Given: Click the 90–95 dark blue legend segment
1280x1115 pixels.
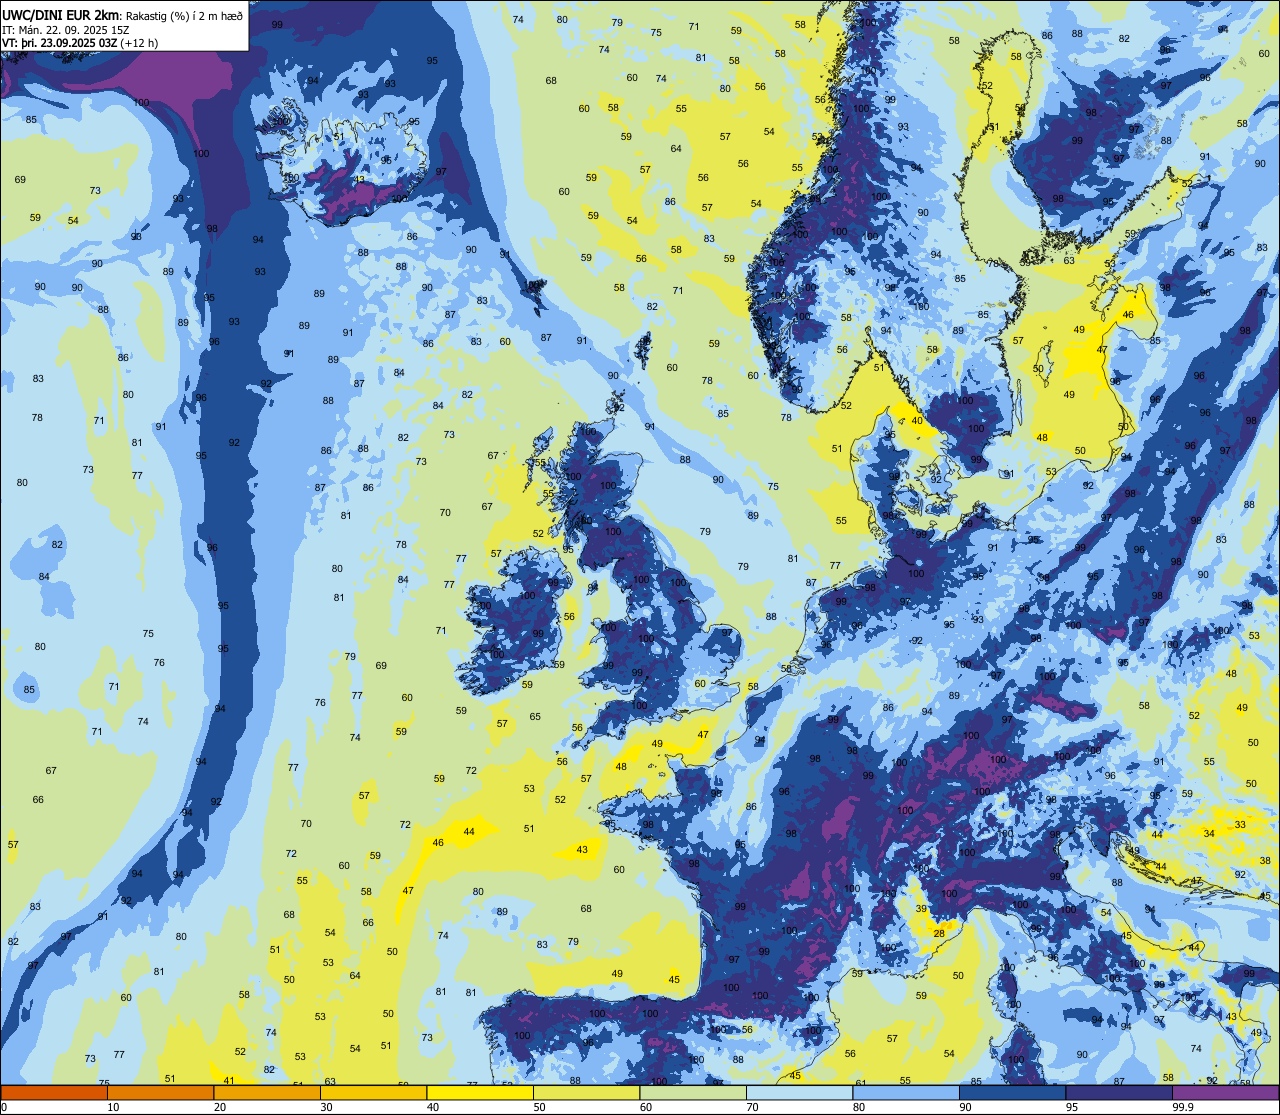Looking at the screenshot, I should pyautogui.click(x=1012, y=1092).
